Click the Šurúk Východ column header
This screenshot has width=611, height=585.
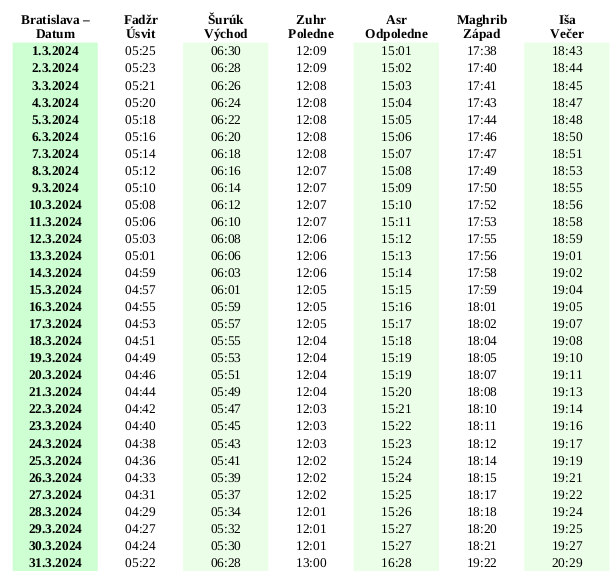click(226, 27)
